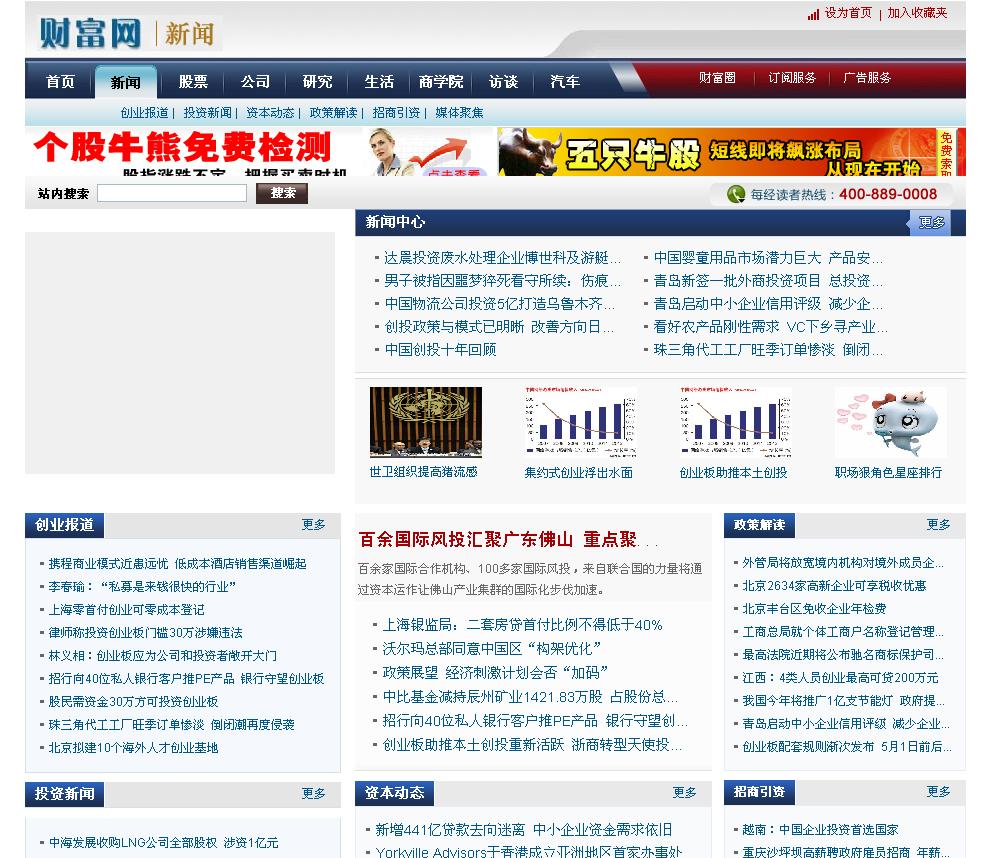Viewport: 988px width, 858px height.
Task: Open the 创业板助推本土创投 chart thumbnail
Action: point(735,422)
